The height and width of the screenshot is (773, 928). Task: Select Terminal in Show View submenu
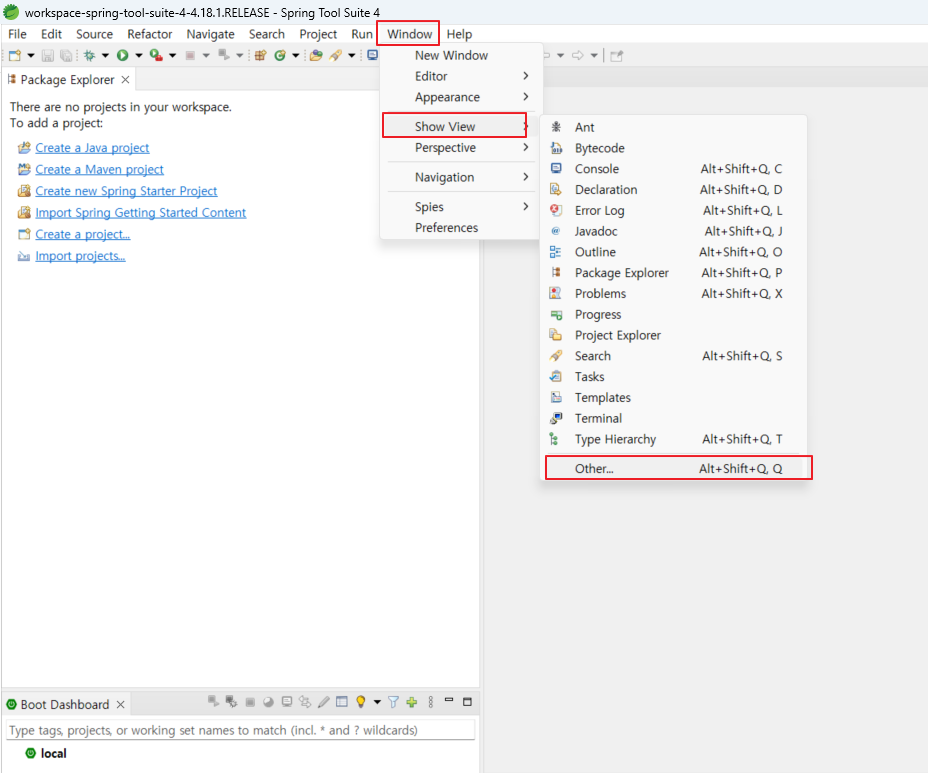tap(675, 418)
